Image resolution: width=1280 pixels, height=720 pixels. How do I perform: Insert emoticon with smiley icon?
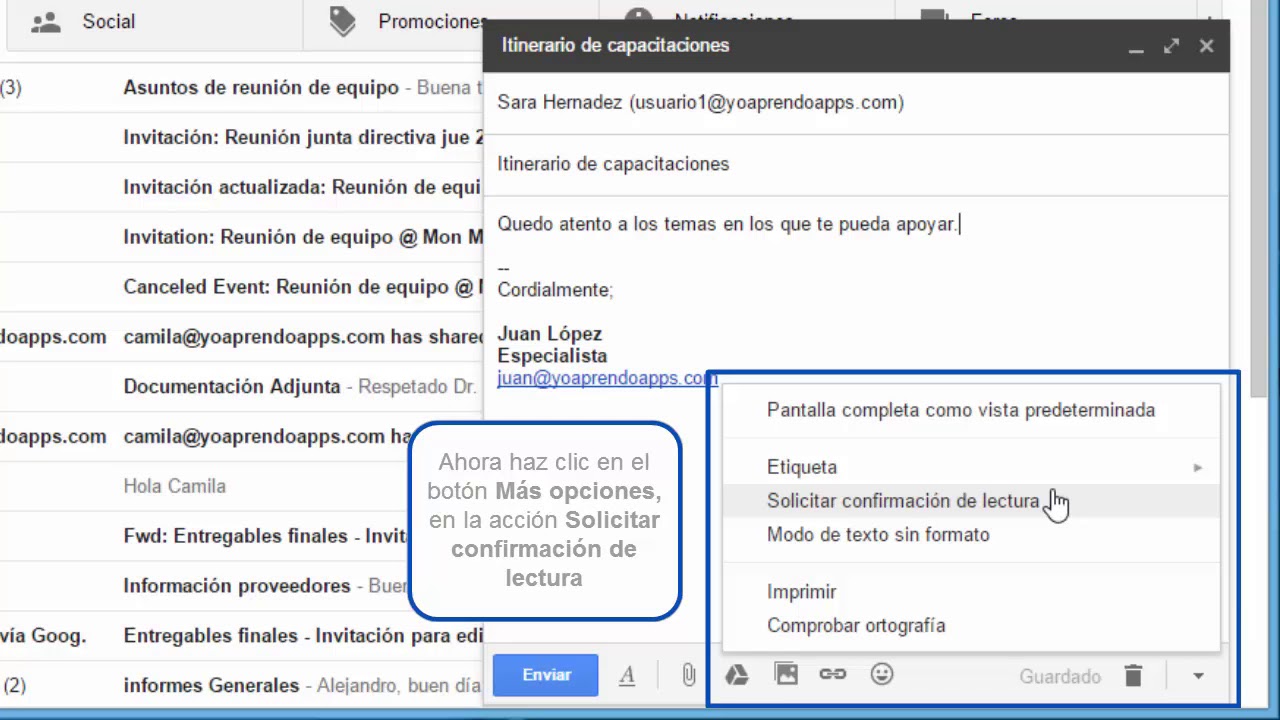881,674
